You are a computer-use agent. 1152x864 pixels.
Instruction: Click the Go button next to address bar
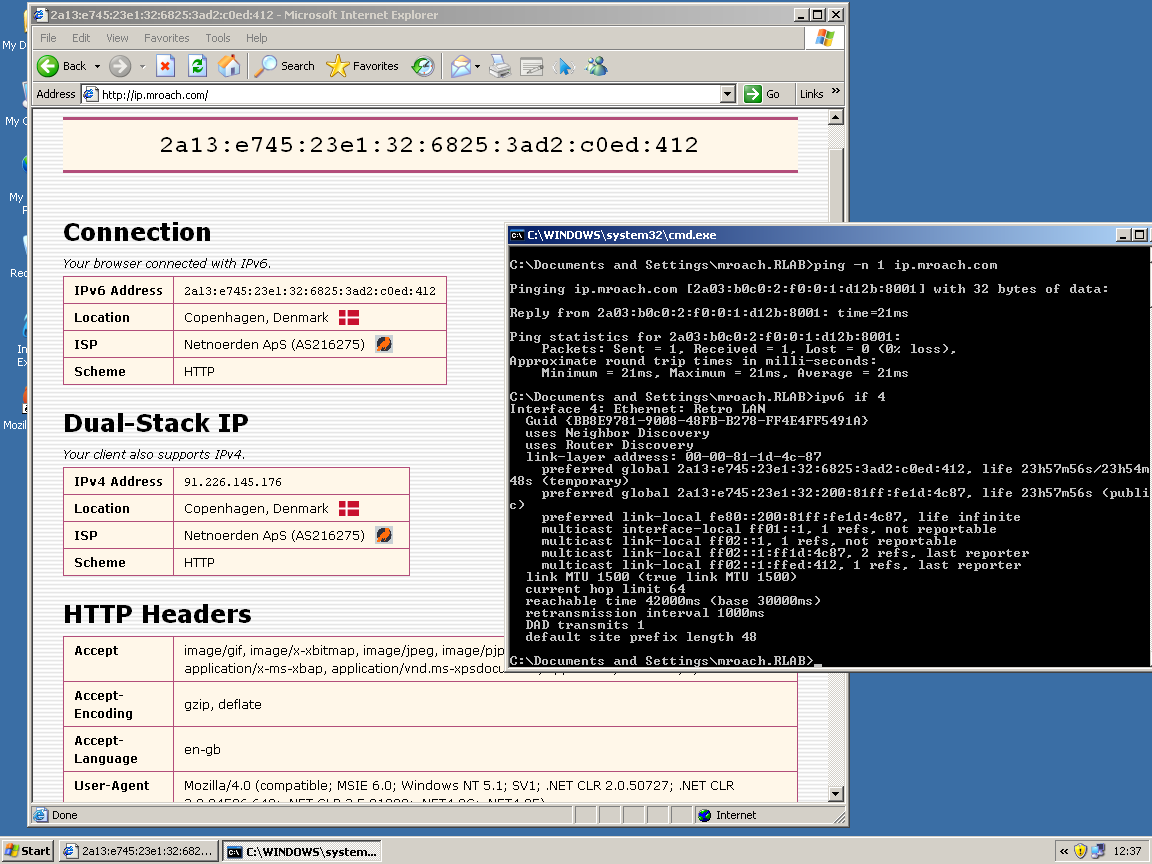(763, 94)
